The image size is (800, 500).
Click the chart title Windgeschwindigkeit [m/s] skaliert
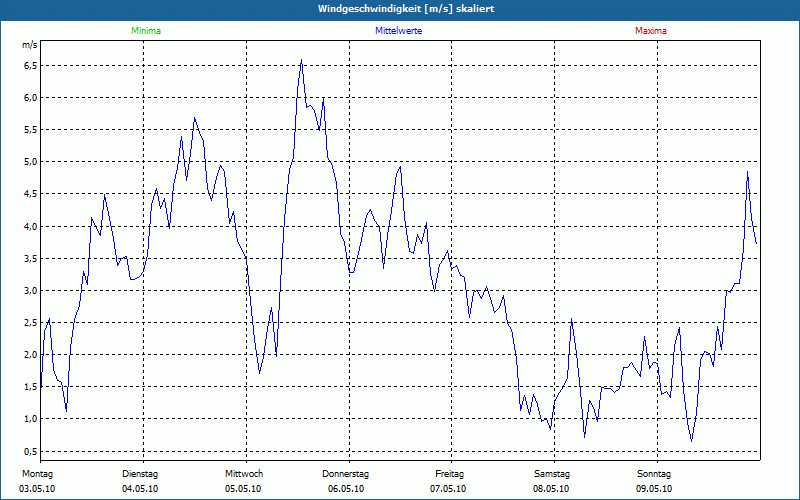406,9
